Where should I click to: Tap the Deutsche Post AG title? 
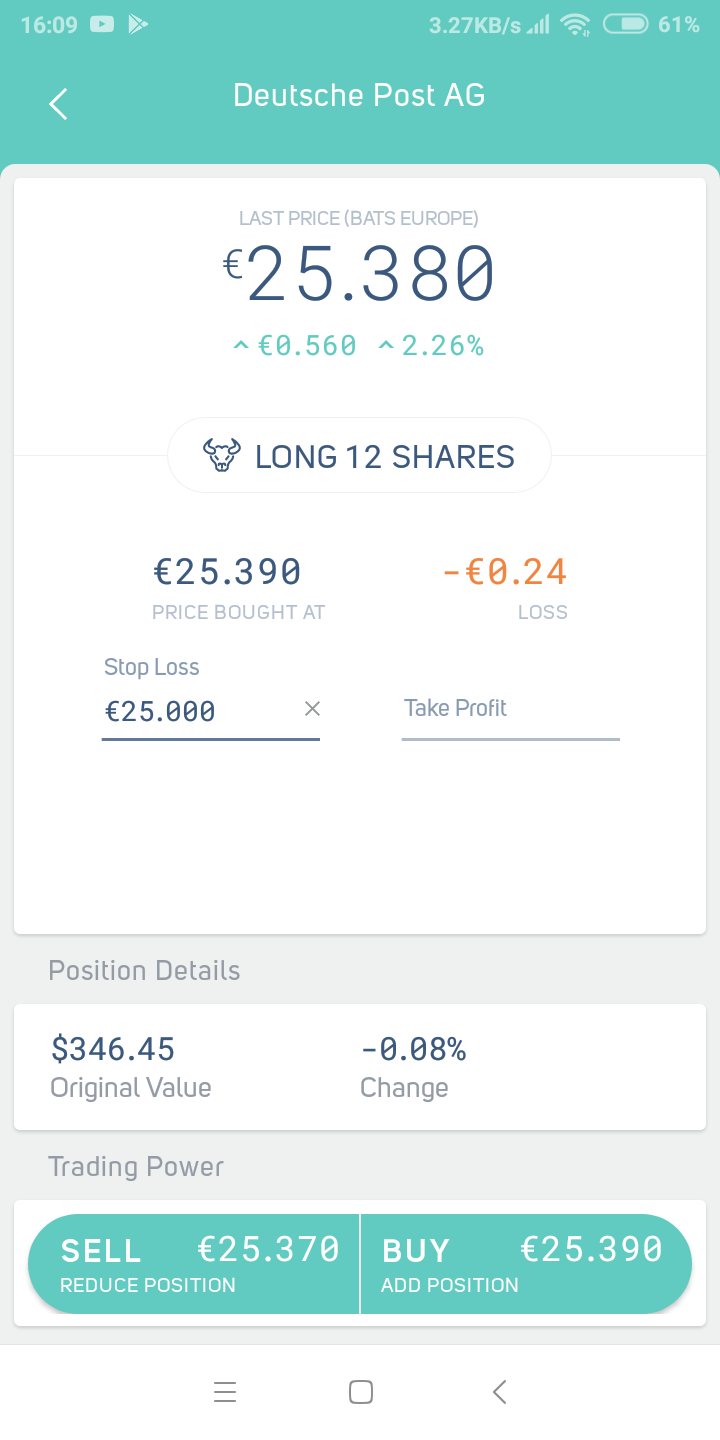pyautogui.click(x=359, y=96)
